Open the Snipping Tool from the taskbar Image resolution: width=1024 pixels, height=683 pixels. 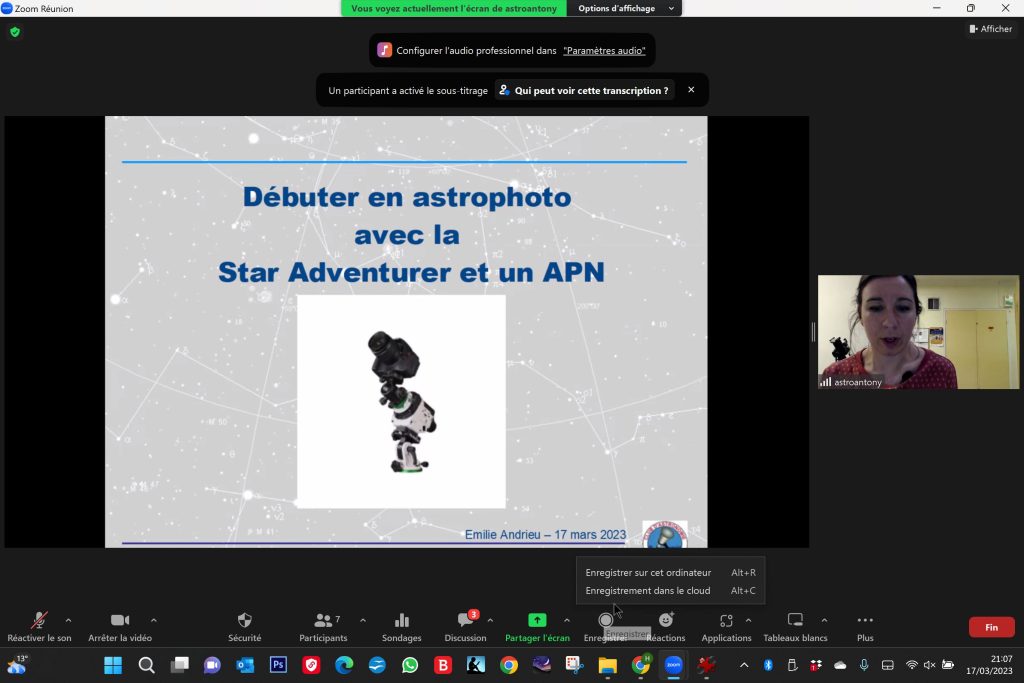tap(575, 665)
